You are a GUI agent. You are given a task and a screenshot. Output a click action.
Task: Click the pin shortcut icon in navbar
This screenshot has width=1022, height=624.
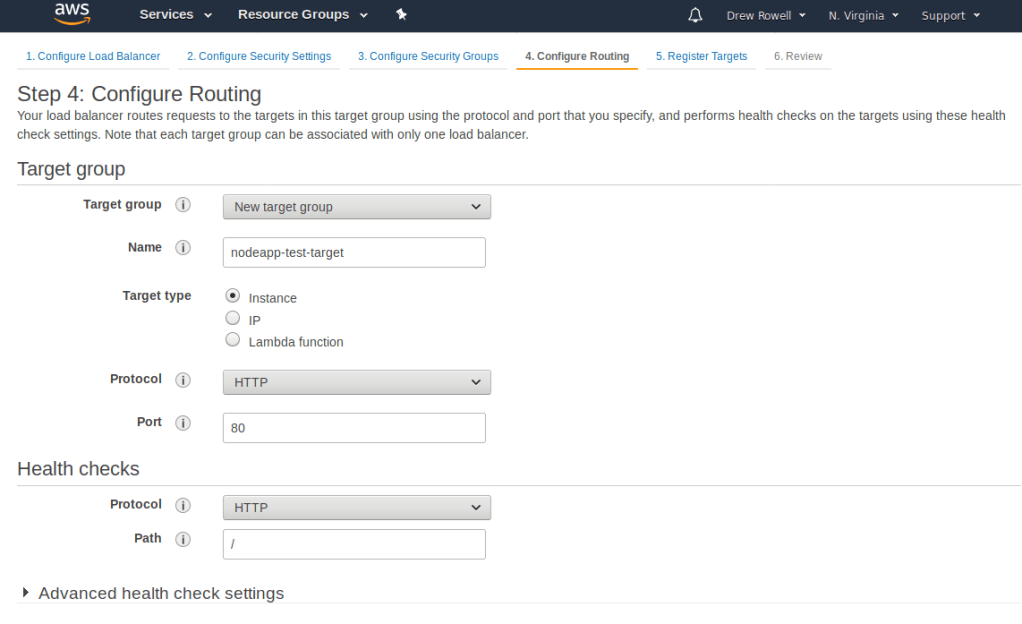pos(401,15)
